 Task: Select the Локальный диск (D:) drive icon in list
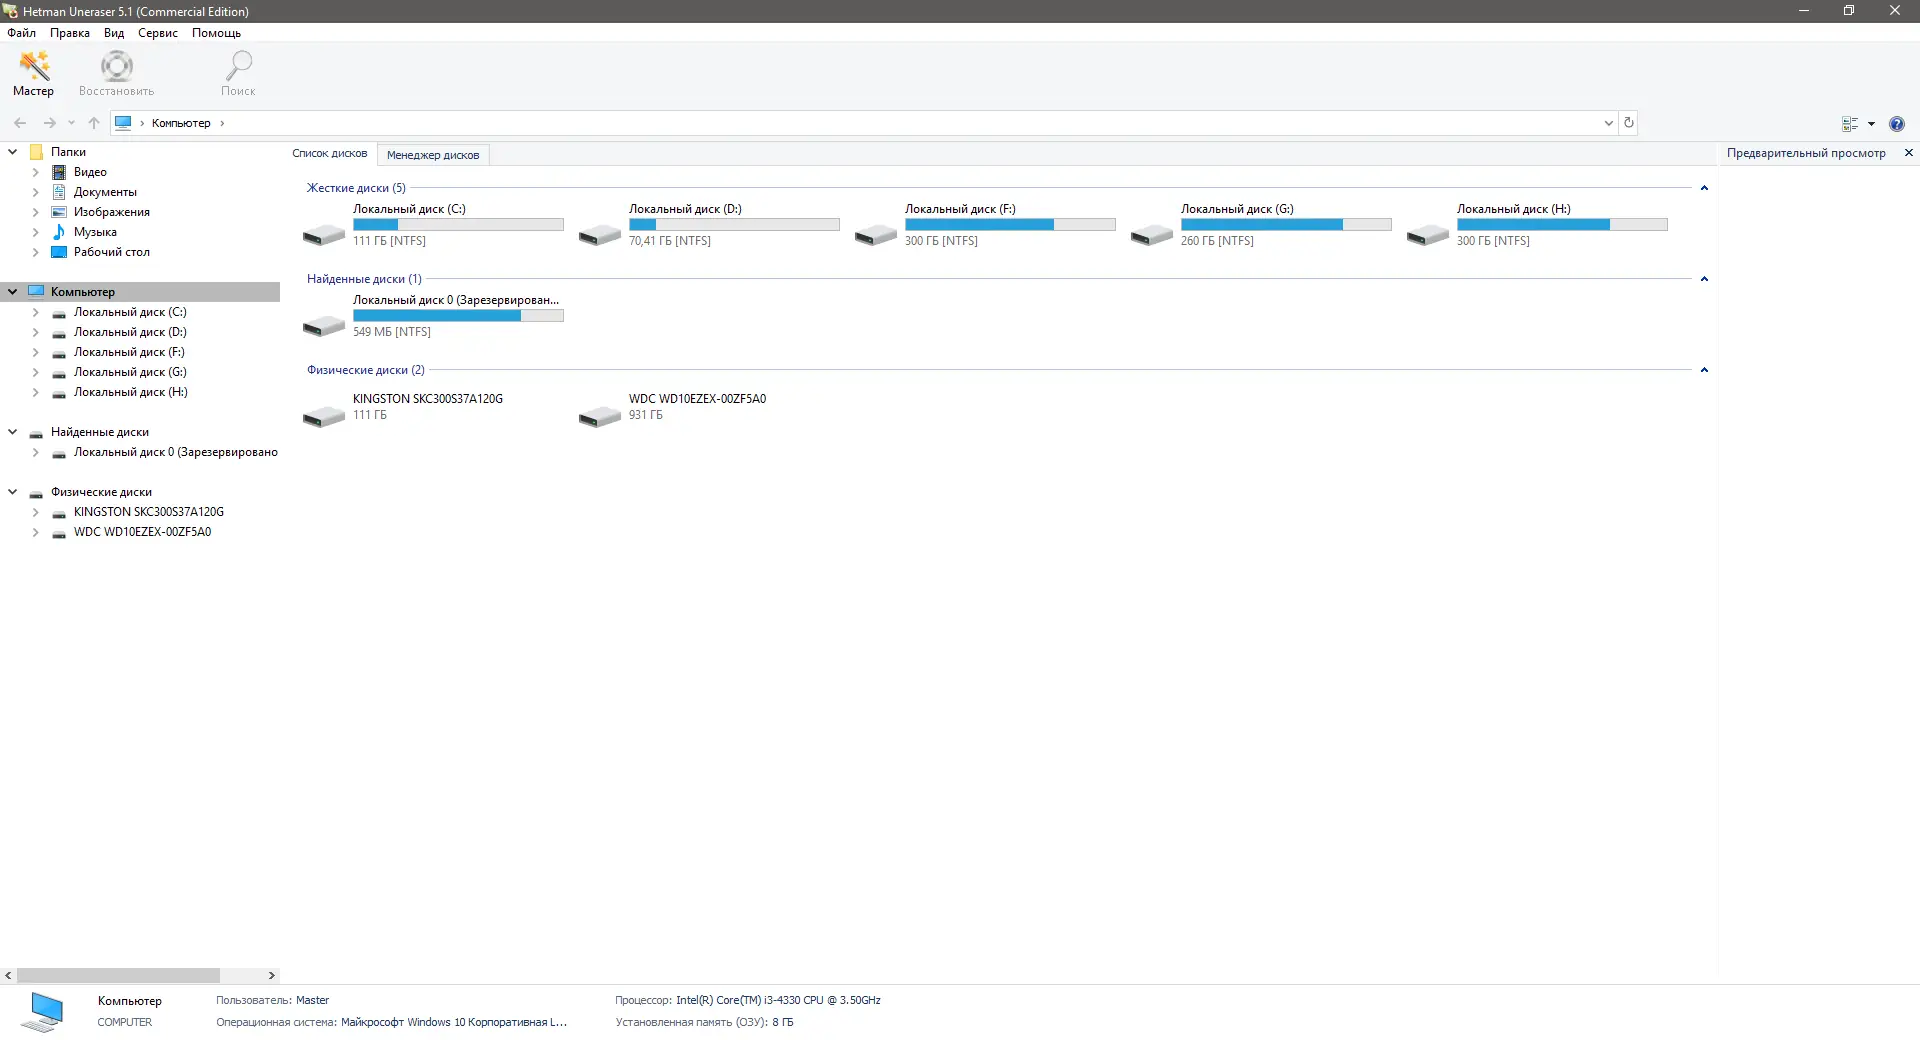pyautogui.click(x=600, y=235)
